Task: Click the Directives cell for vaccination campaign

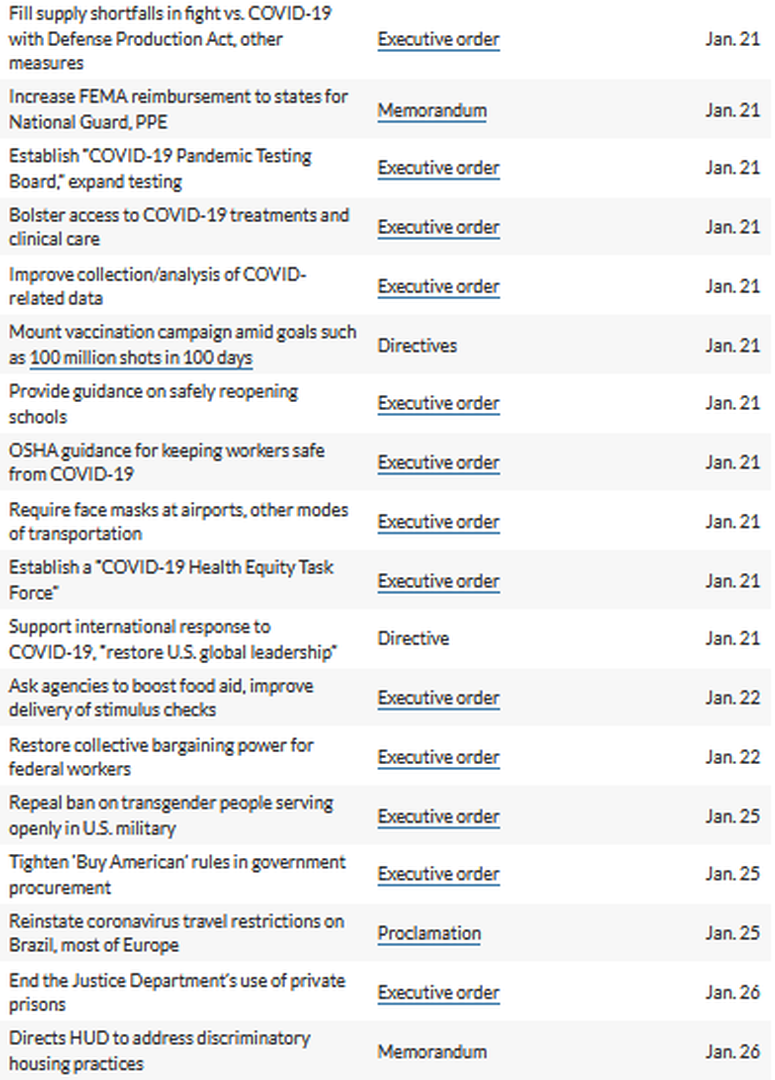Action: [x=417, y=346]
